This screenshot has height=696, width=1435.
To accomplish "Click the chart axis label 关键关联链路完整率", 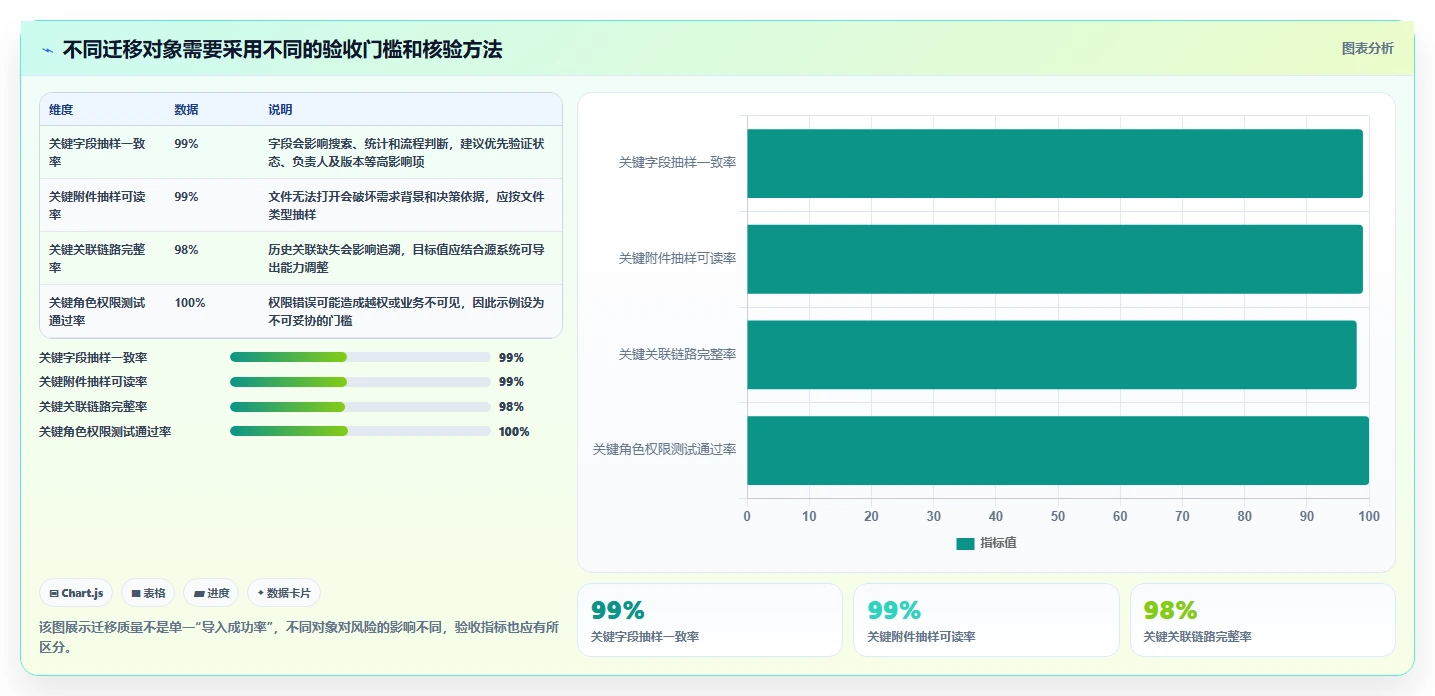I will click(x=678, y=355).
